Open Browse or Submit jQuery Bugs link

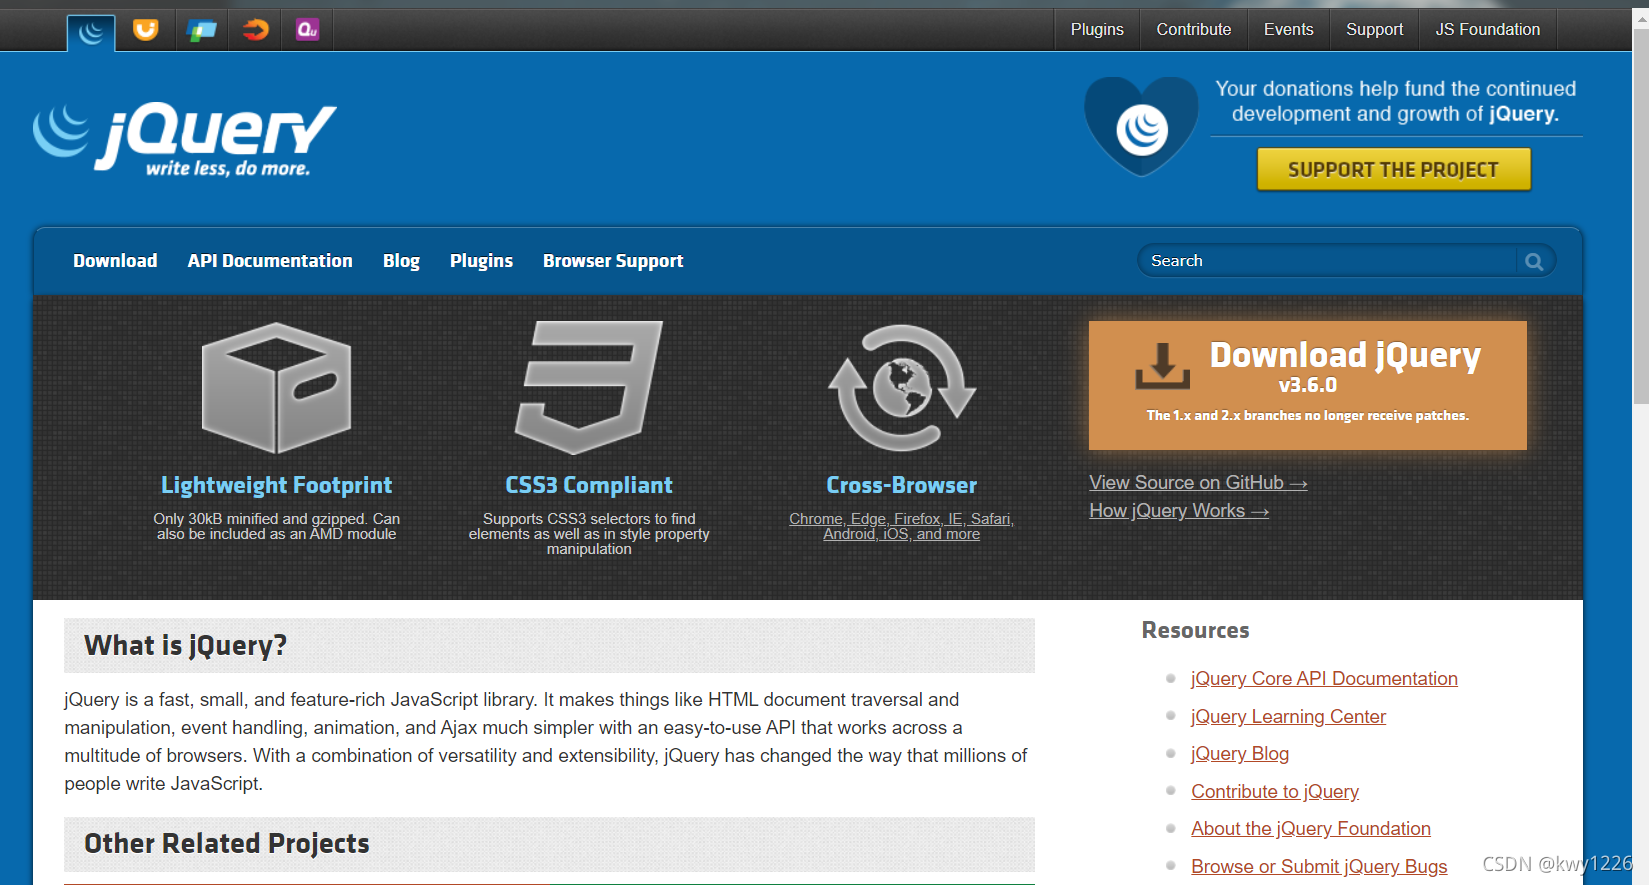[x=1319, y=867]
